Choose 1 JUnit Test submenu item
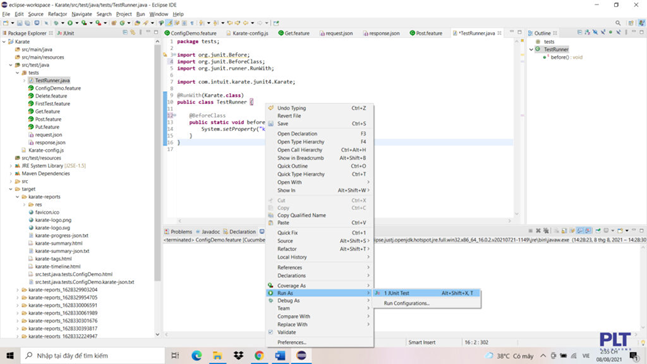 coord(426,293)
